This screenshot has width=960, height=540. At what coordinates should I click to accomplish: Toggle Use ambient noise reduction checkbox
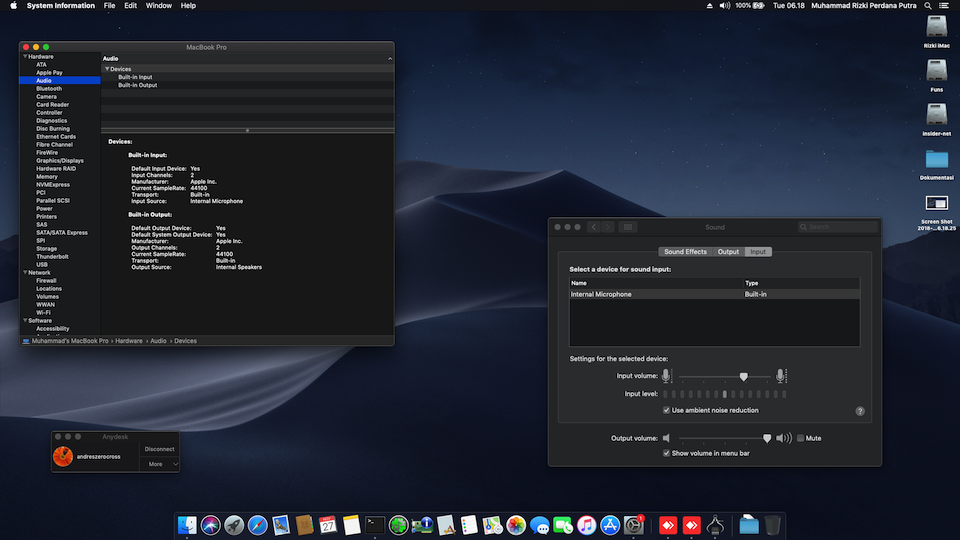point(667,410)
